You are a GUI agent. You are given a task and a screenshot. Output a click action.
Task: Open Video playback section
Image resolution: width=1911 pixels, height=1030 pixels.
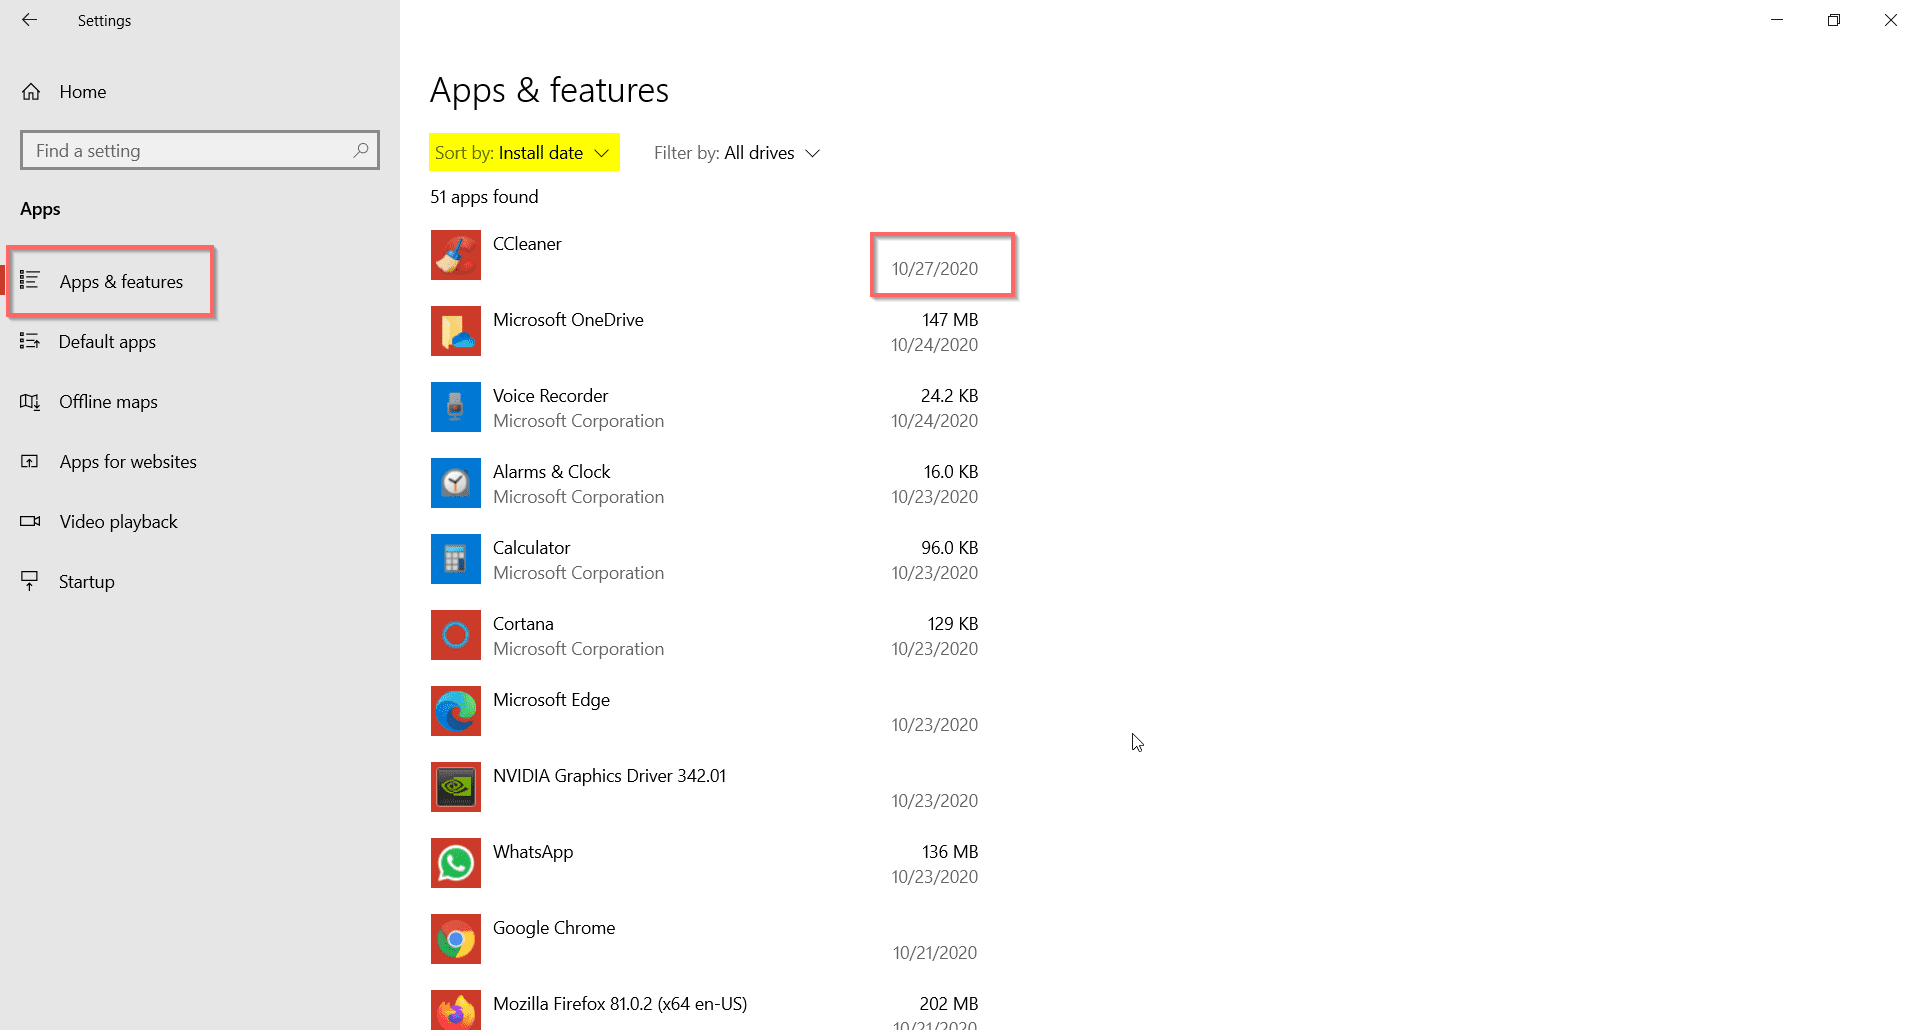tap(118, 522)
